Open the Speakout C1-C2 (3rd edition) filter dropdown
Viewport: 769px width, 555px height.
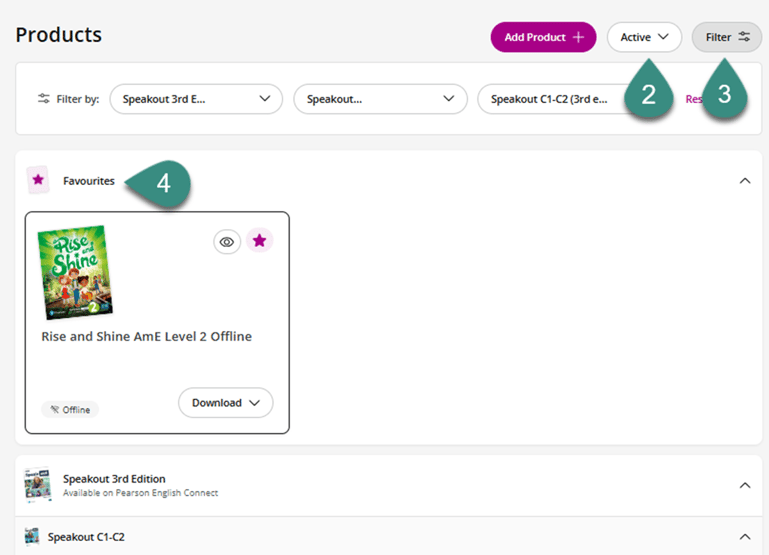(550, 99)
